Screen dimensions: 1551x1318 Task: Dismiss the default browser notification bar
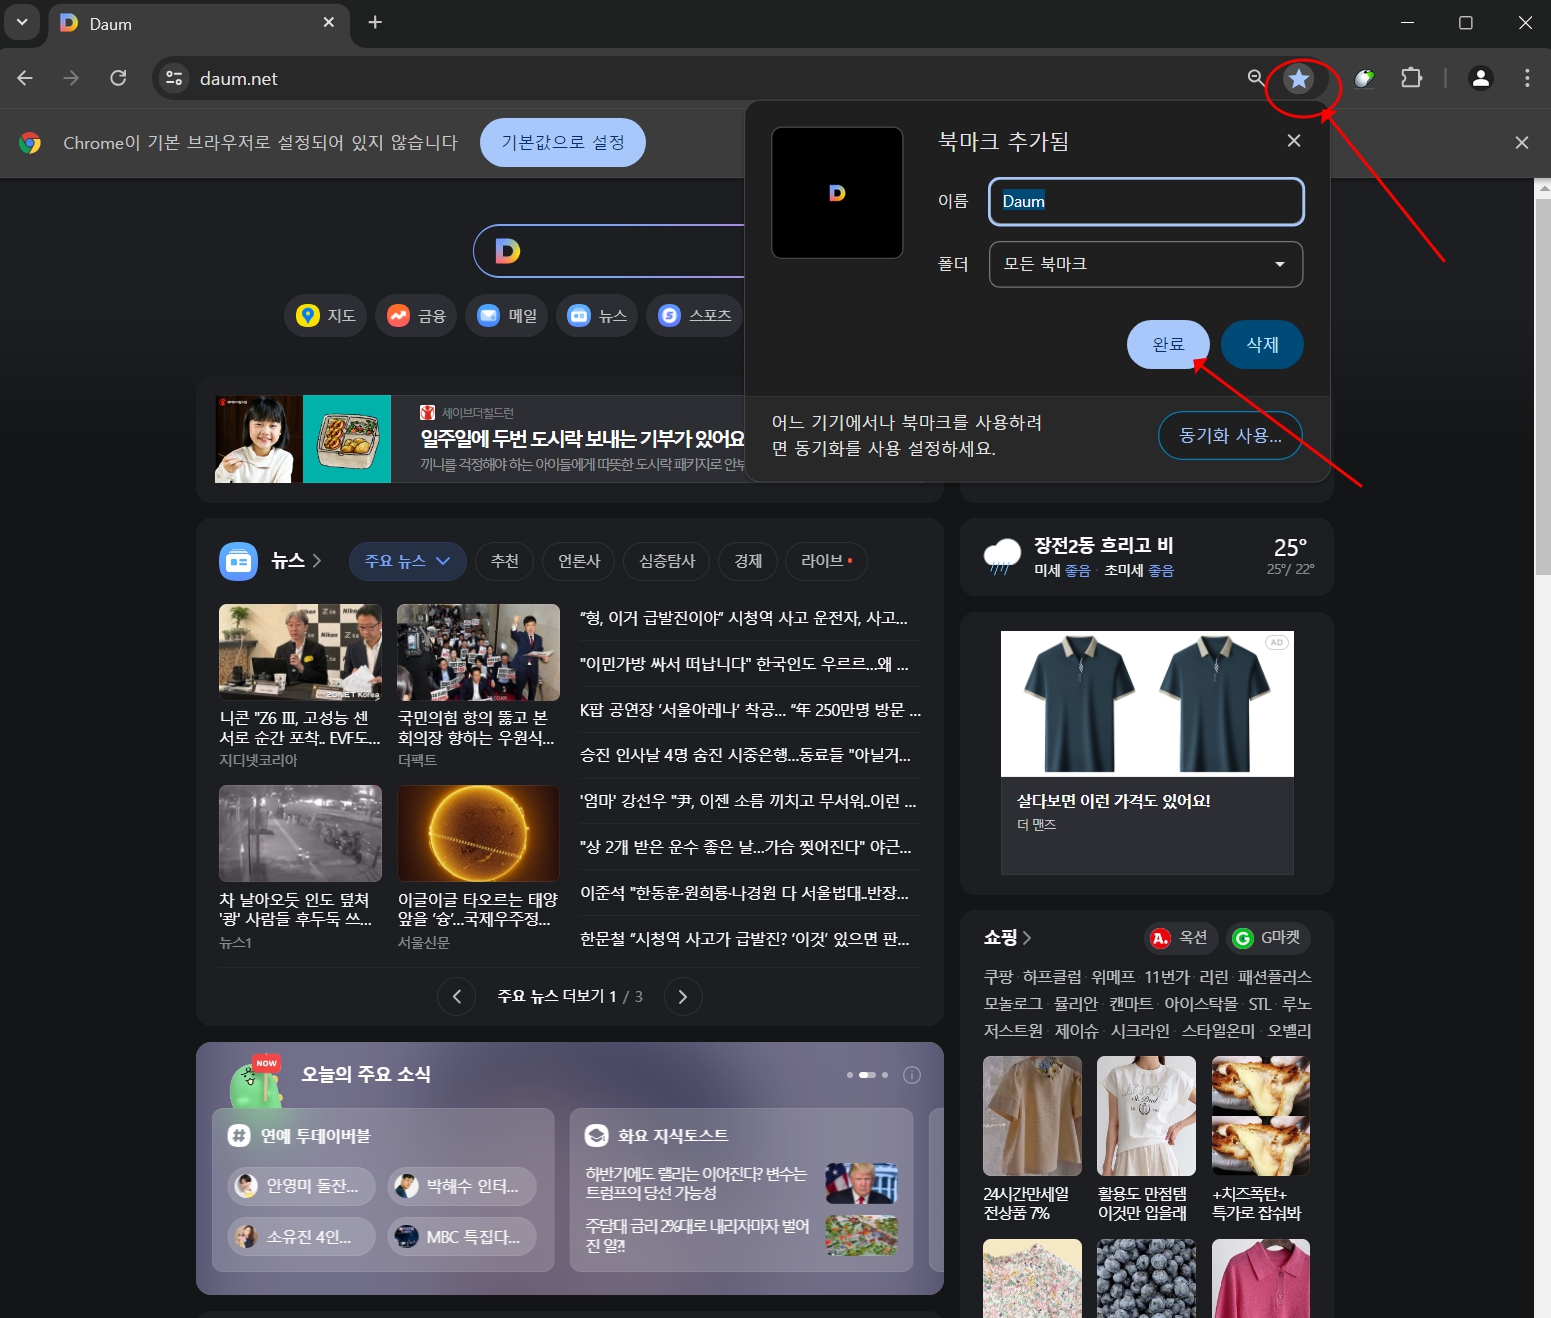[1522, 143]
